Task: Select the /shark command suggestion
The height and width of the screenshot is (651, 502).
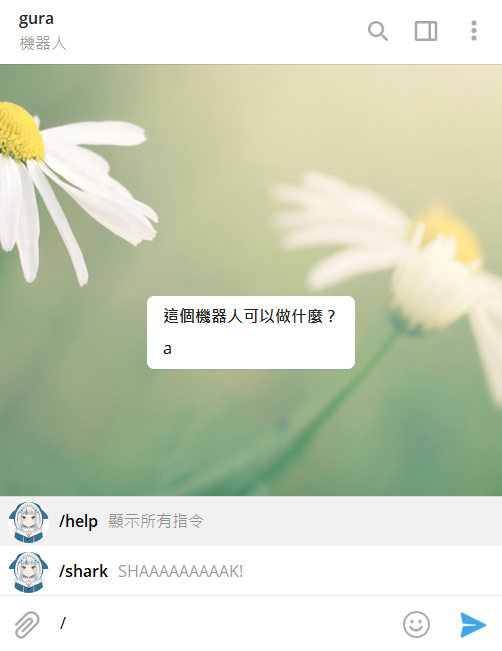Action: coord(251,571)
